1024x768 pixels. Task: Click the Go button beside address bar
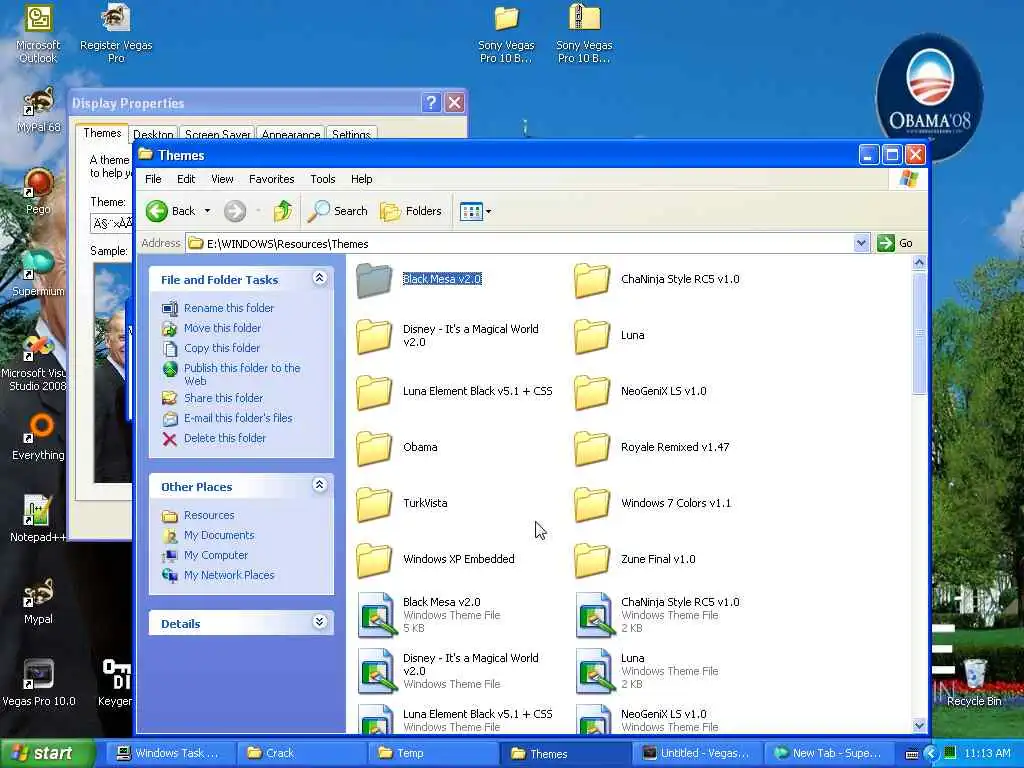pos(895,243)
